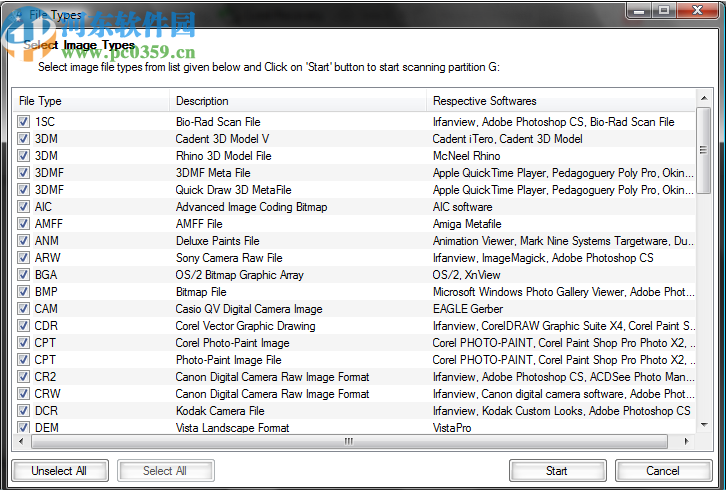The width and height of the screenshot is (728, 490).
Task: Click the vertical scrollbar up arrow
Action: coord(704,98)
